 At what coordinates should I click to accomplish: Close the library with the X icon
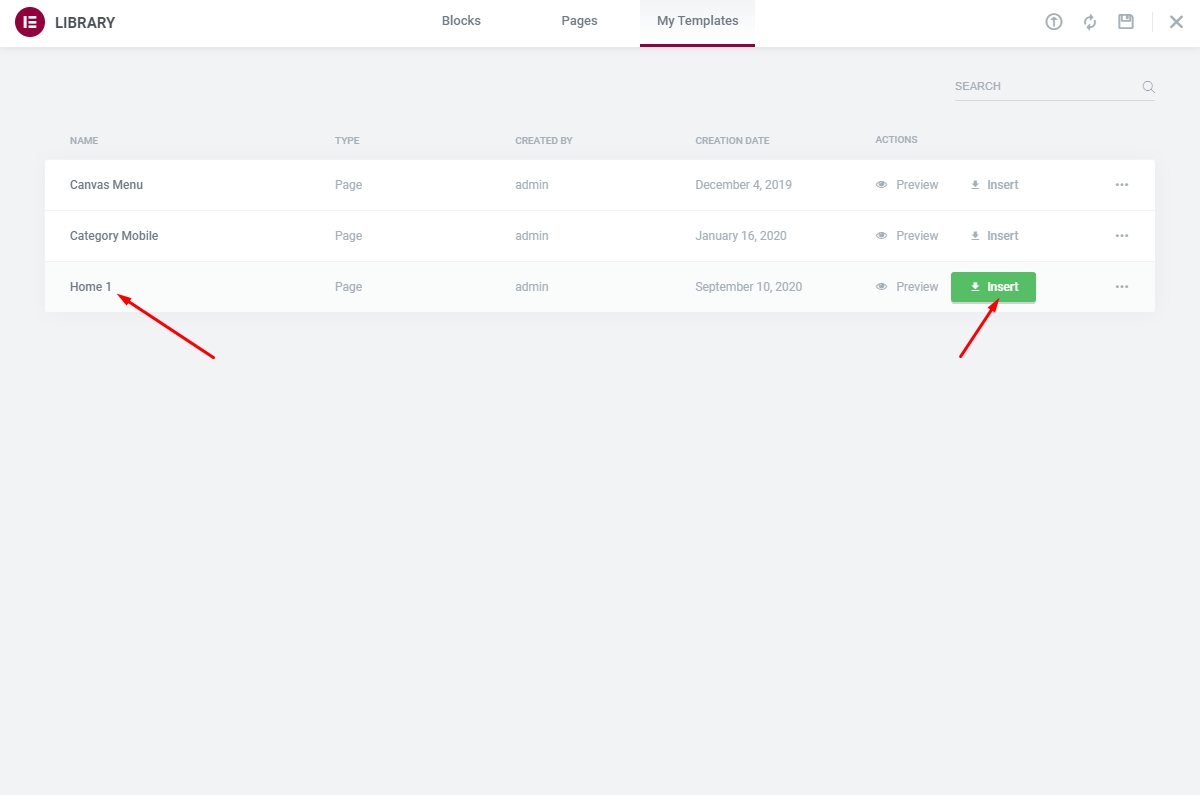click(x=1176, y=22)
